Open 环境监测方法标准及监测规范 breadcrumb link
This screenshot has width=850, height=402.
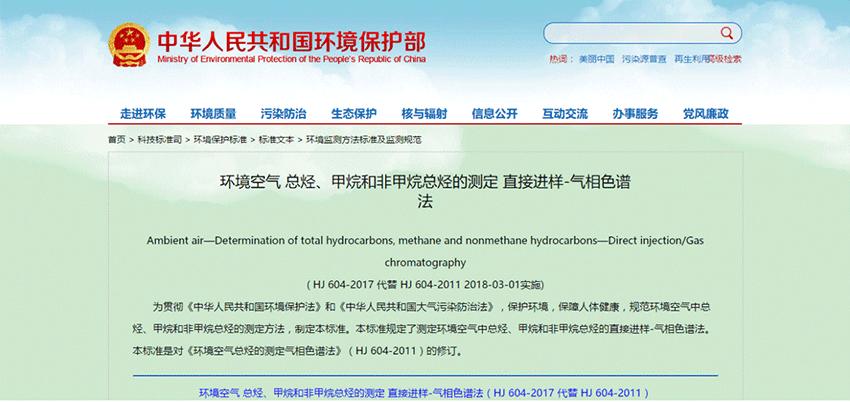[x=364, y=140]
